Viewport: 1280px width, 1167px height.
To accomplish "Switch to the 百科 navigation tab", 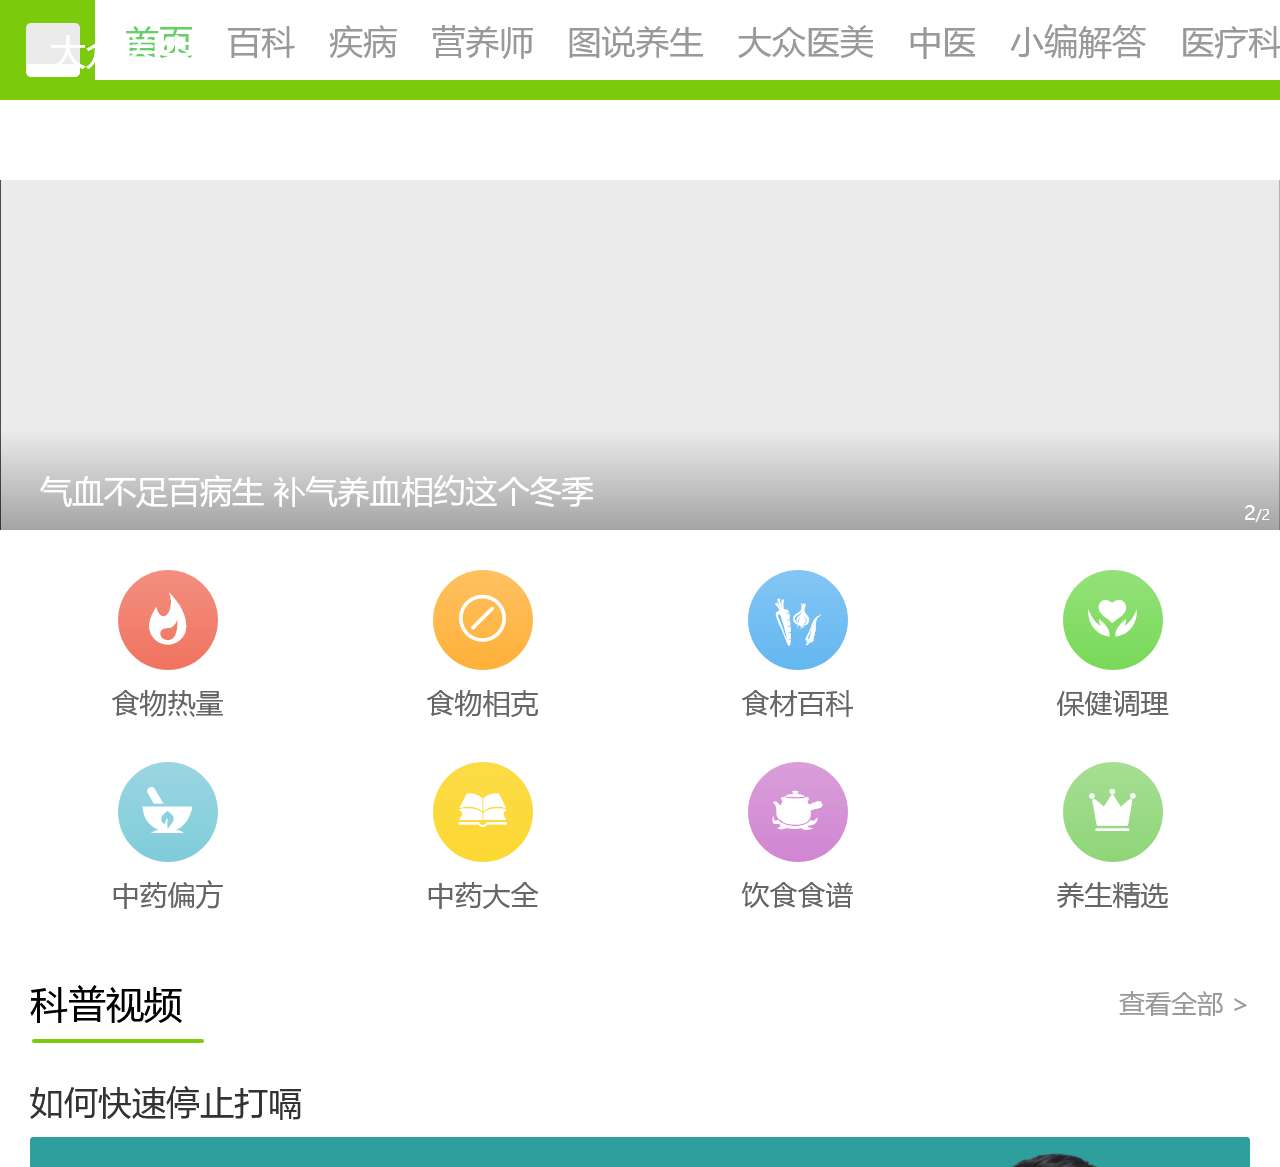I will click(261, 45).
